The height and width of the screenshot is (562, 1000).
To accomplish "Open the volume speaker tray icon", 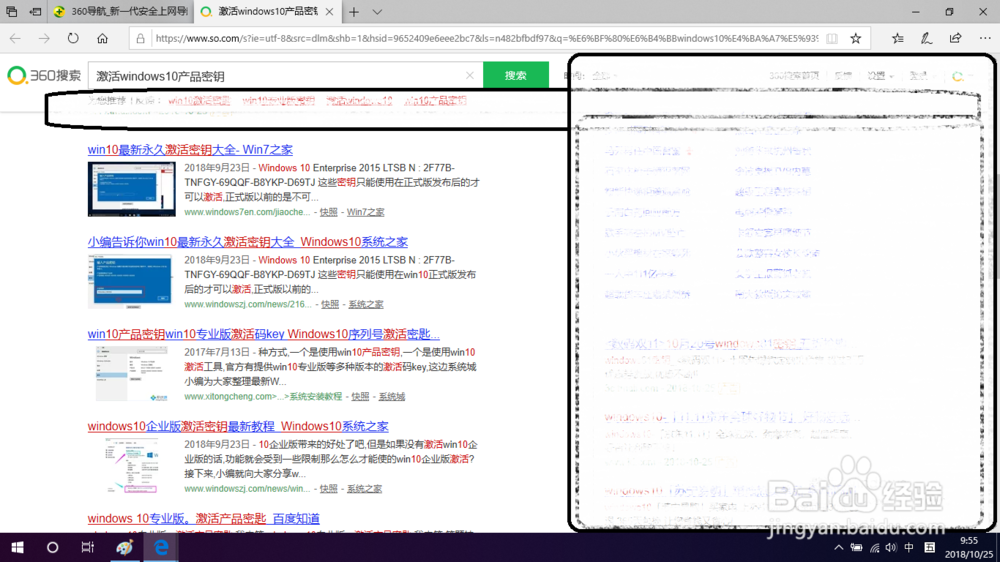I will click(x=891, y=547).
